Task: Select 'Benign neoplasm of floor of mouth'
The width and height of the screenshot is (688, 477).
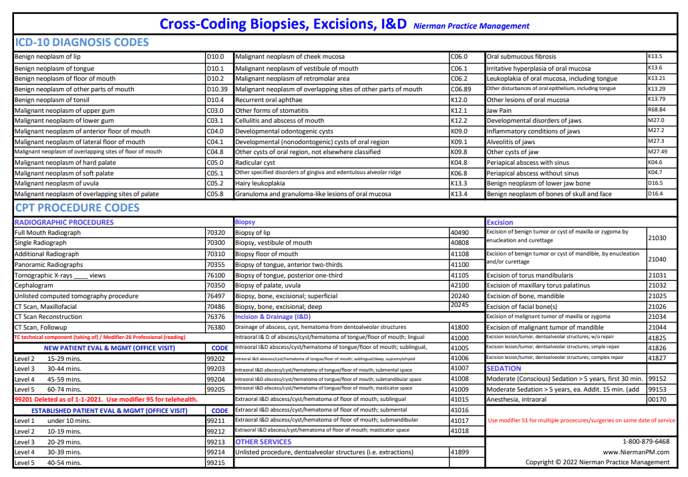Action: [x=65, y=79]
